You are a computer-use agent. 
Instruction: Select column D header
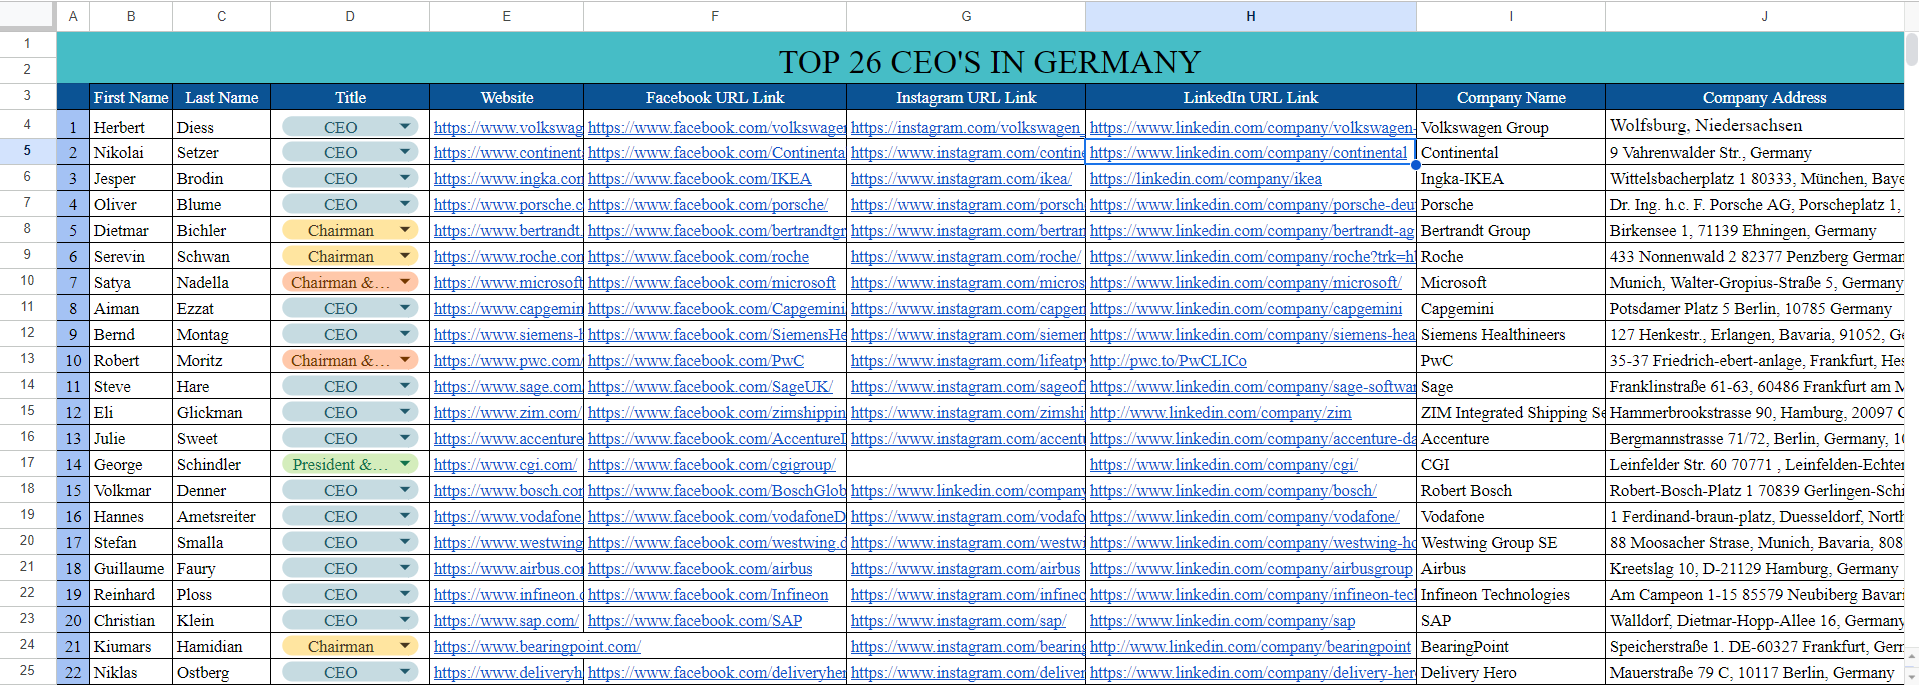coord(350,16)
